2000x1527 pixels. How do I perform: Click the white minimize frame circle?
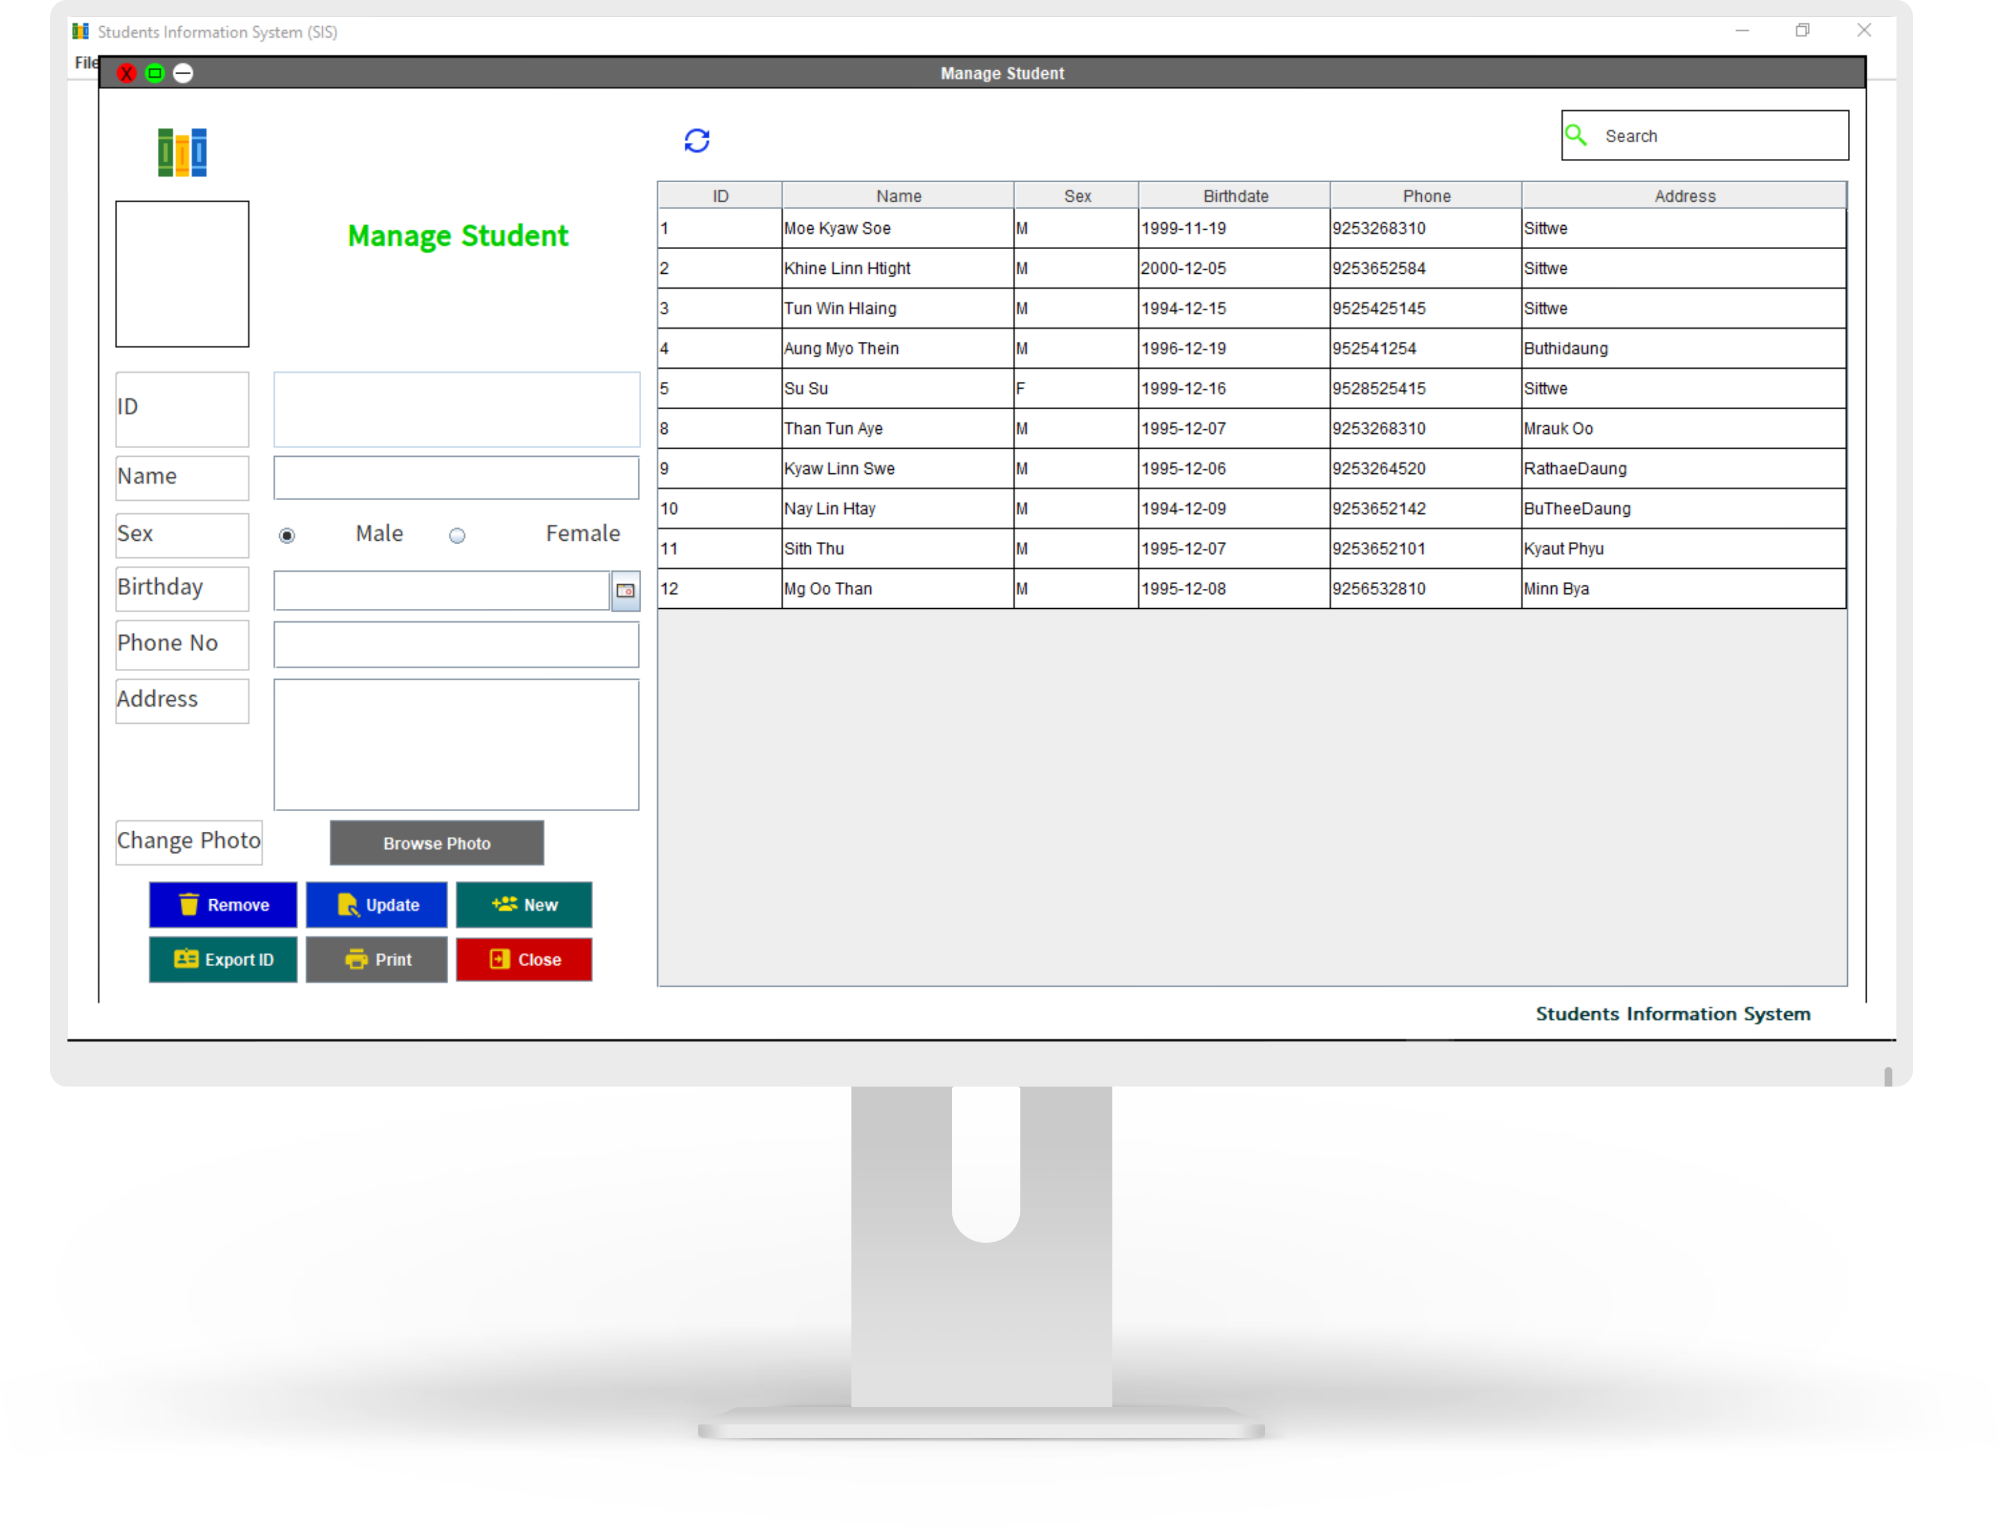point(183,73)
